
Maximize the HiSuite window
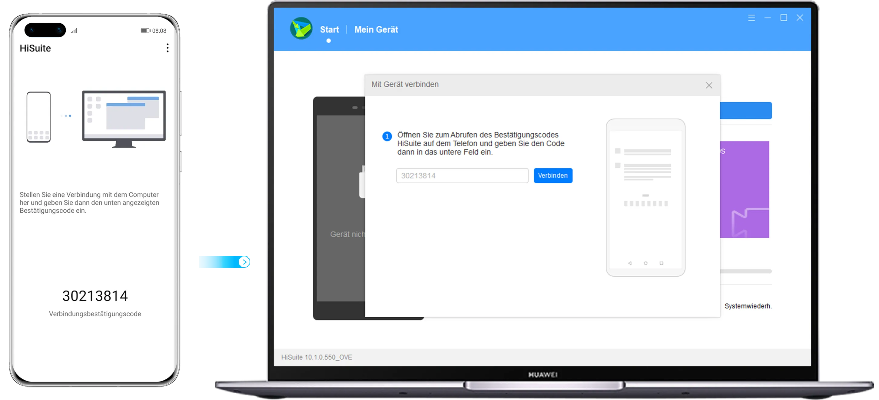click(x=783, y=17)
